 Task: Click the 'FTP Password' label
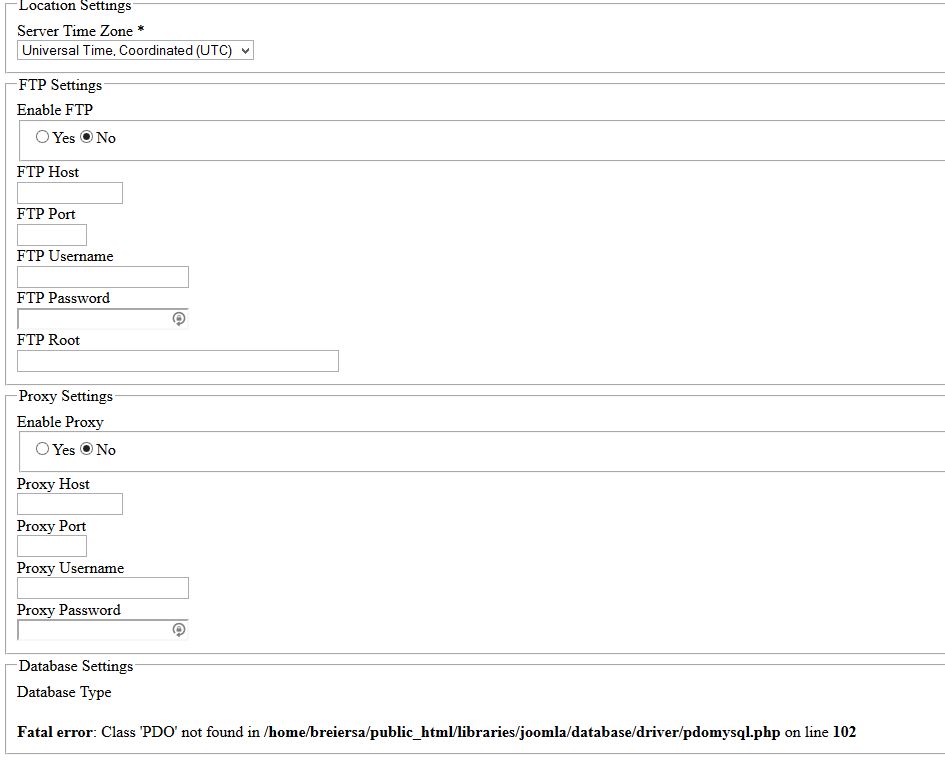[63, 298]
